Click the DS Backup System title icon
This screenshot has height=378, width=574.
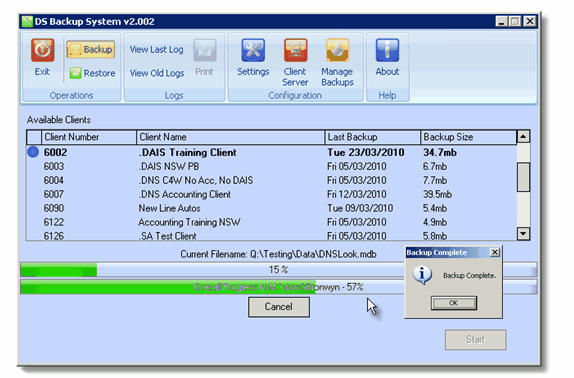click(x=27, y=22)
